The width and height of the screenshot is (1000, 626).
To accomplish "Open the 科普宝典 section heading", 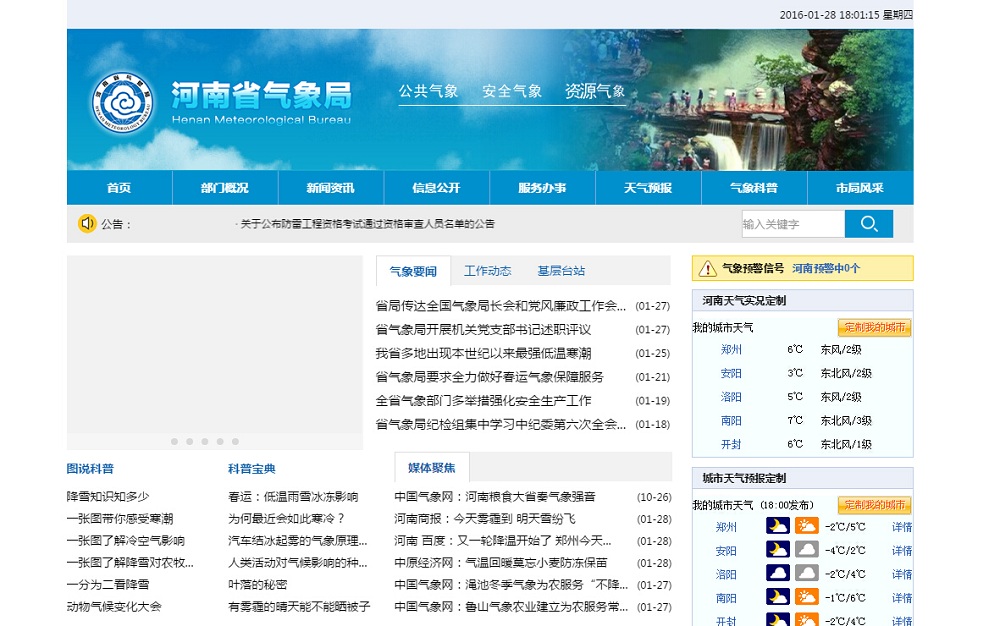I will click(x=252, y=469).
